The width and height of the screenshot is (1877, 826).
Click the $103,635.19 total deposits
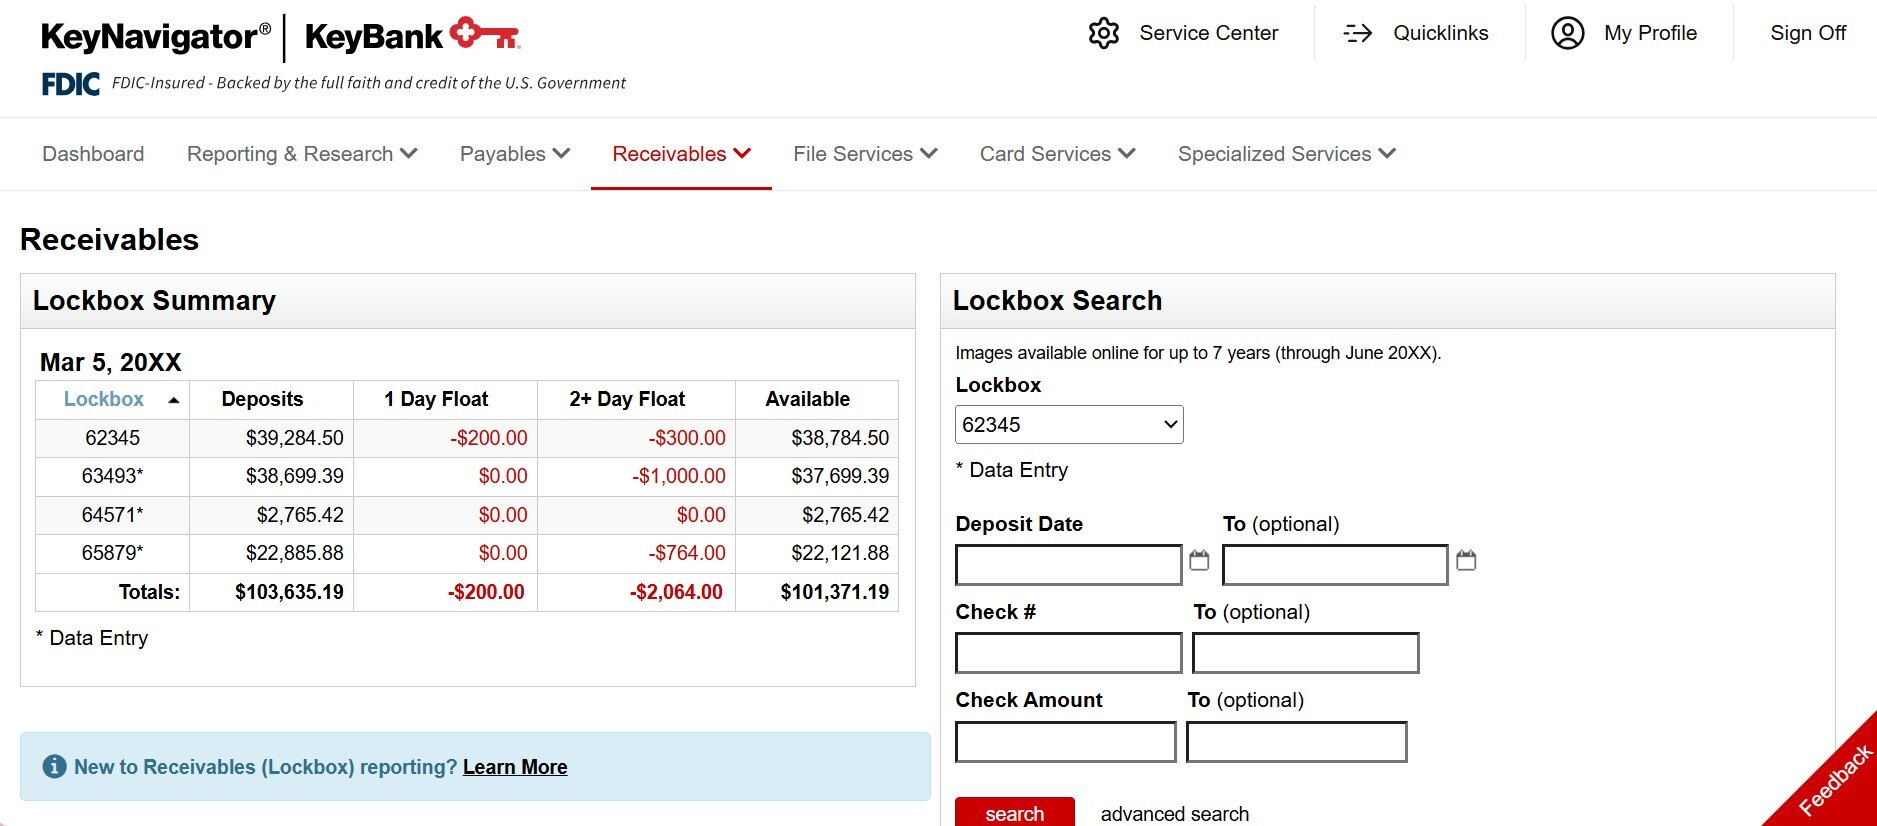tap(289, 592)
